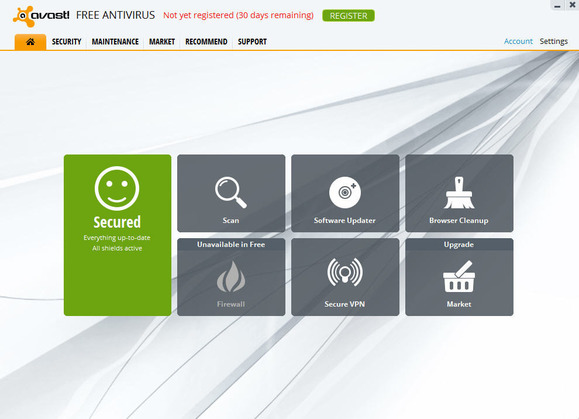Click the Scan magnifying glass icon
Viewport: 579px width, 419px height.
tap(231, 192)
